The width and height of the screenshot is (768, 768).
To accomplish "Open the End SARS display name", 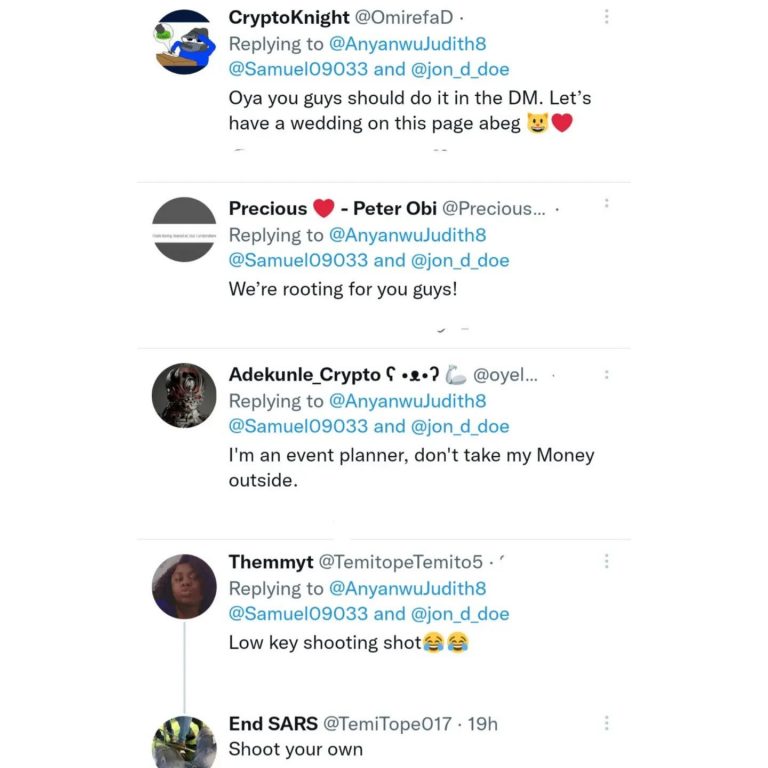I will (x=273, y=723).
